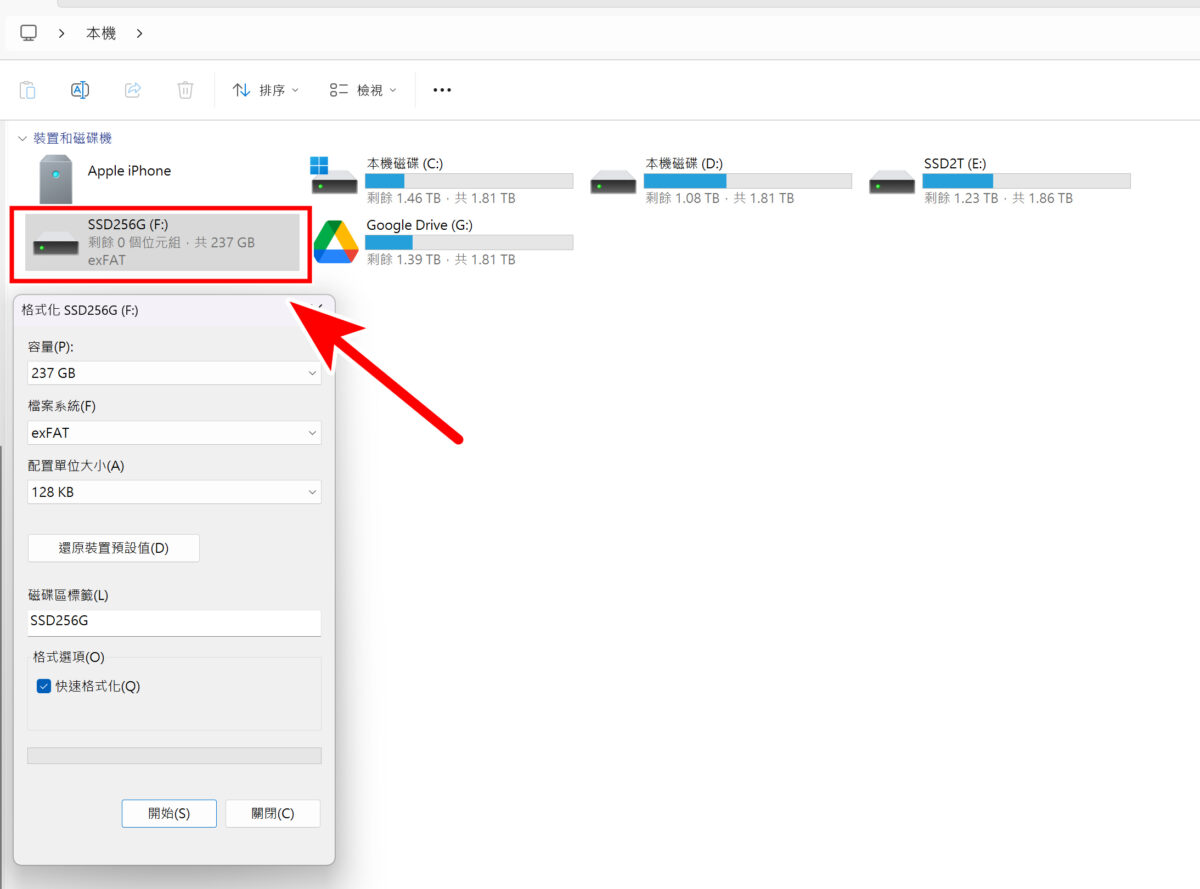Open the 檢視 view menu
This screenshot has height=889, width=1200.
pyautogui.click(x=363, y=90)
